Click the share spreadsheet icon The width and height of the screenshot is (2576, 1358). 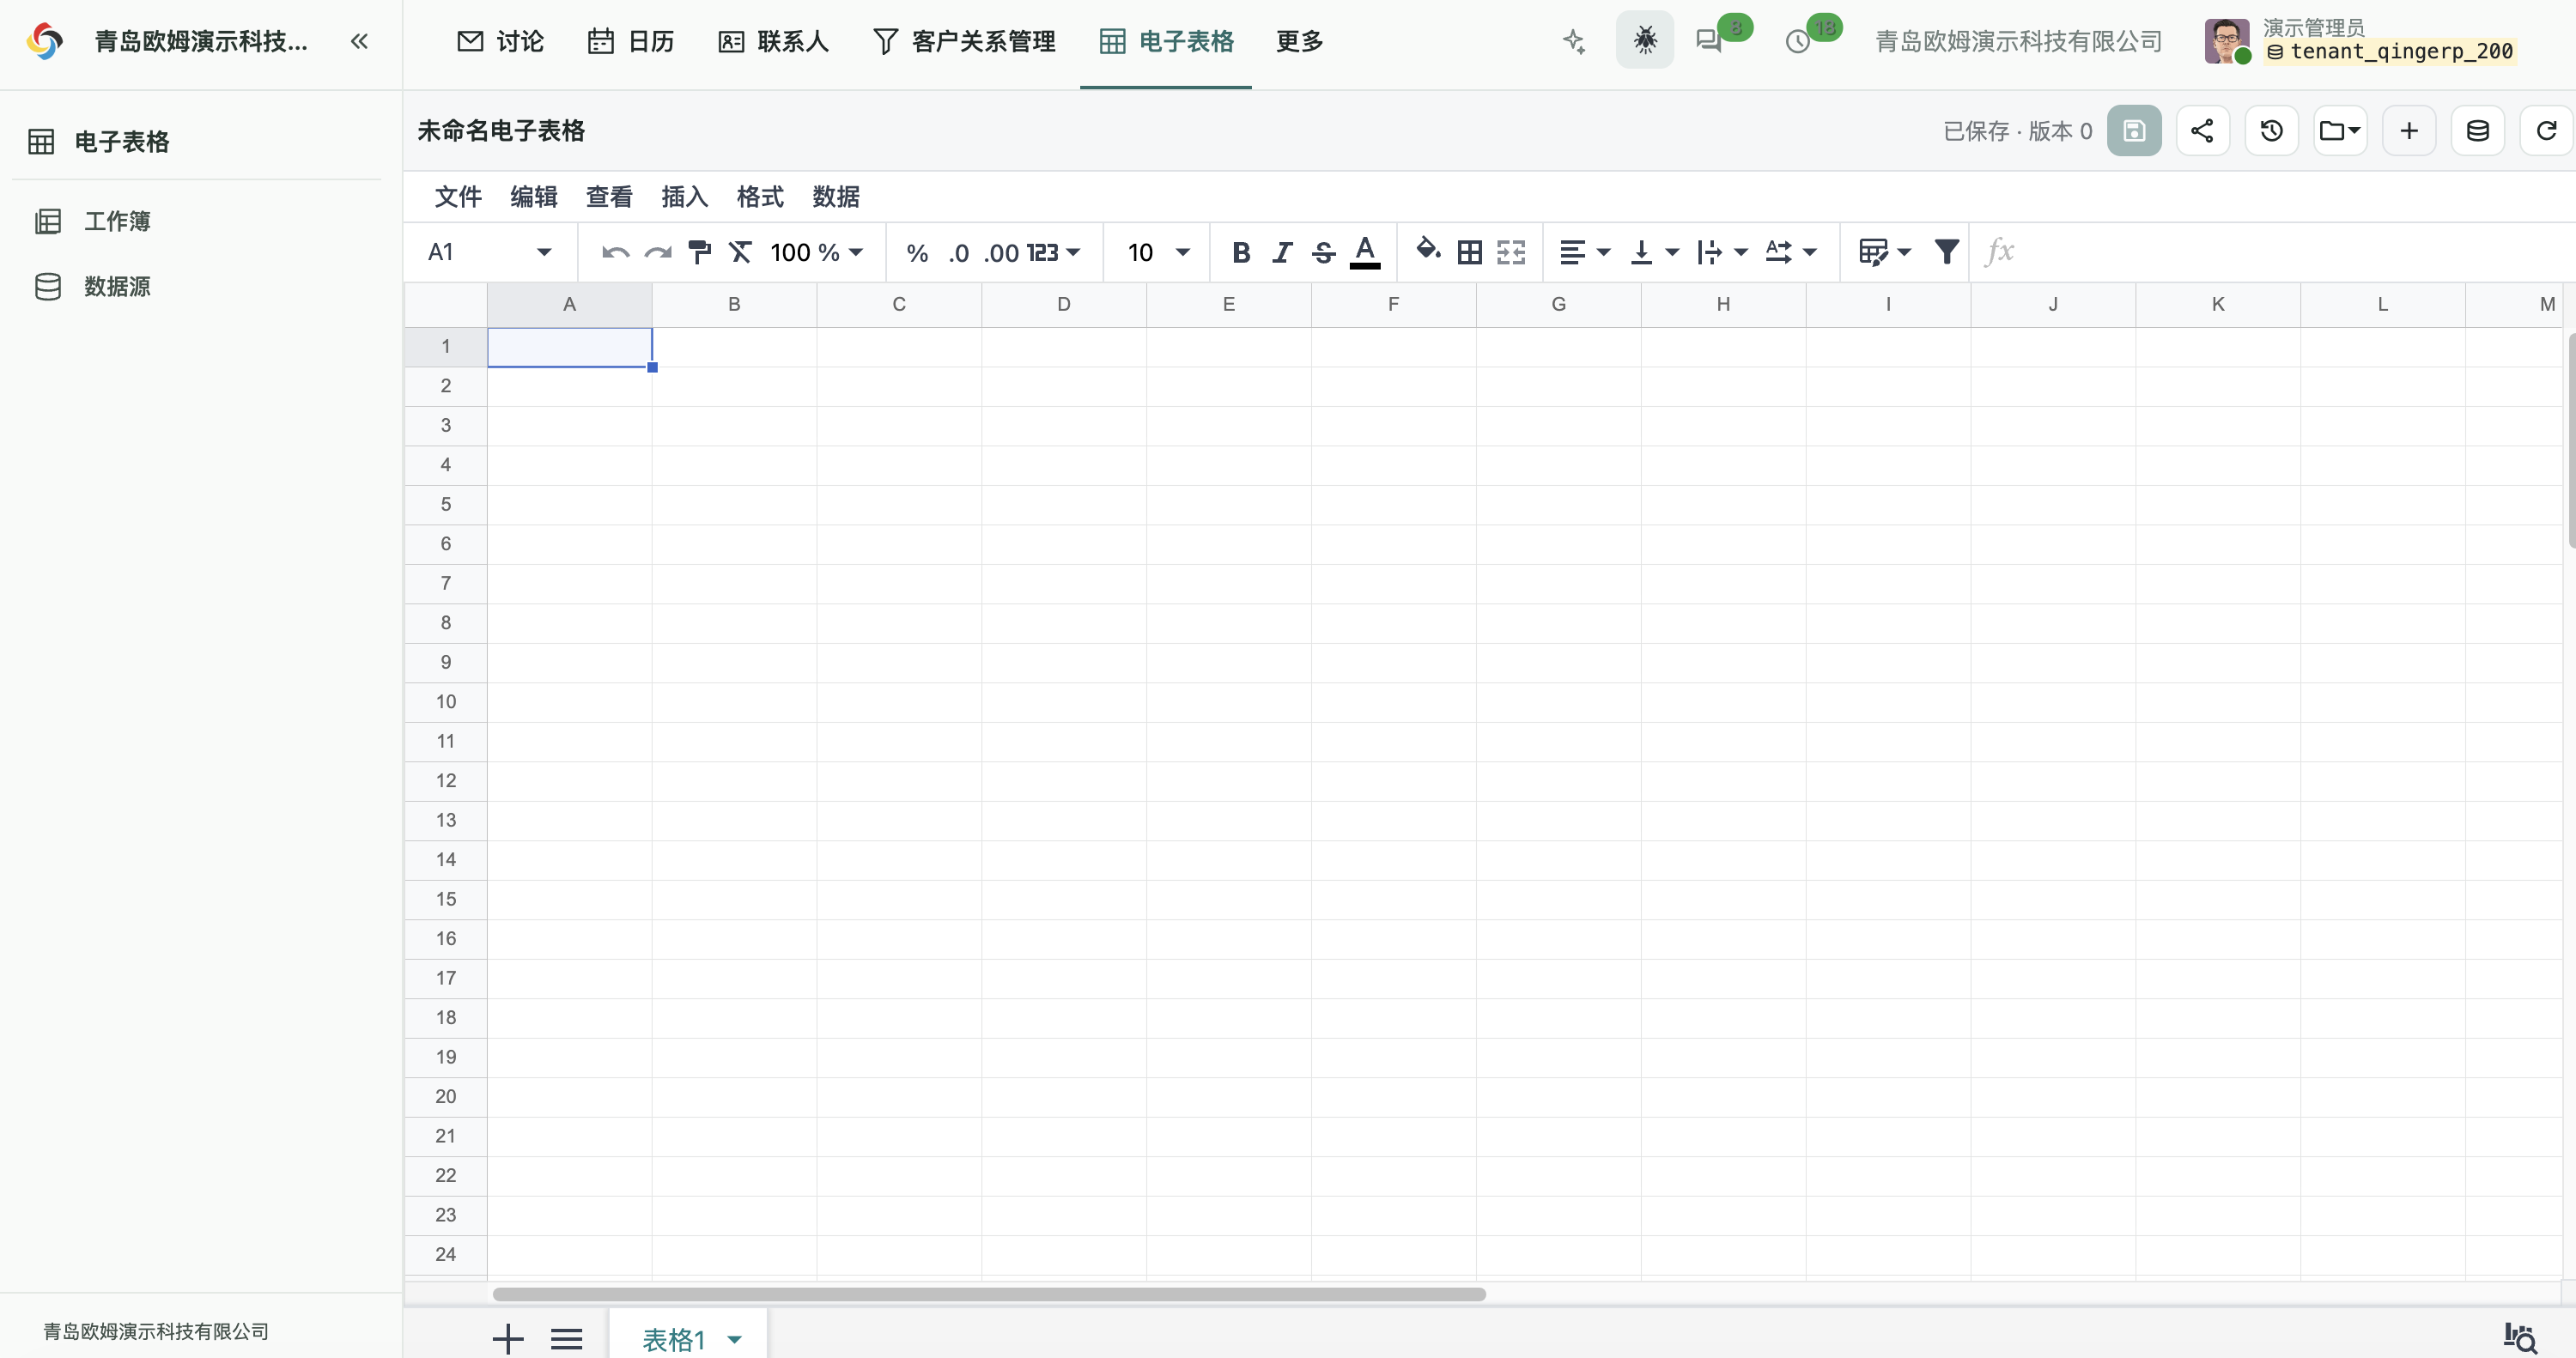(2202, 130)
